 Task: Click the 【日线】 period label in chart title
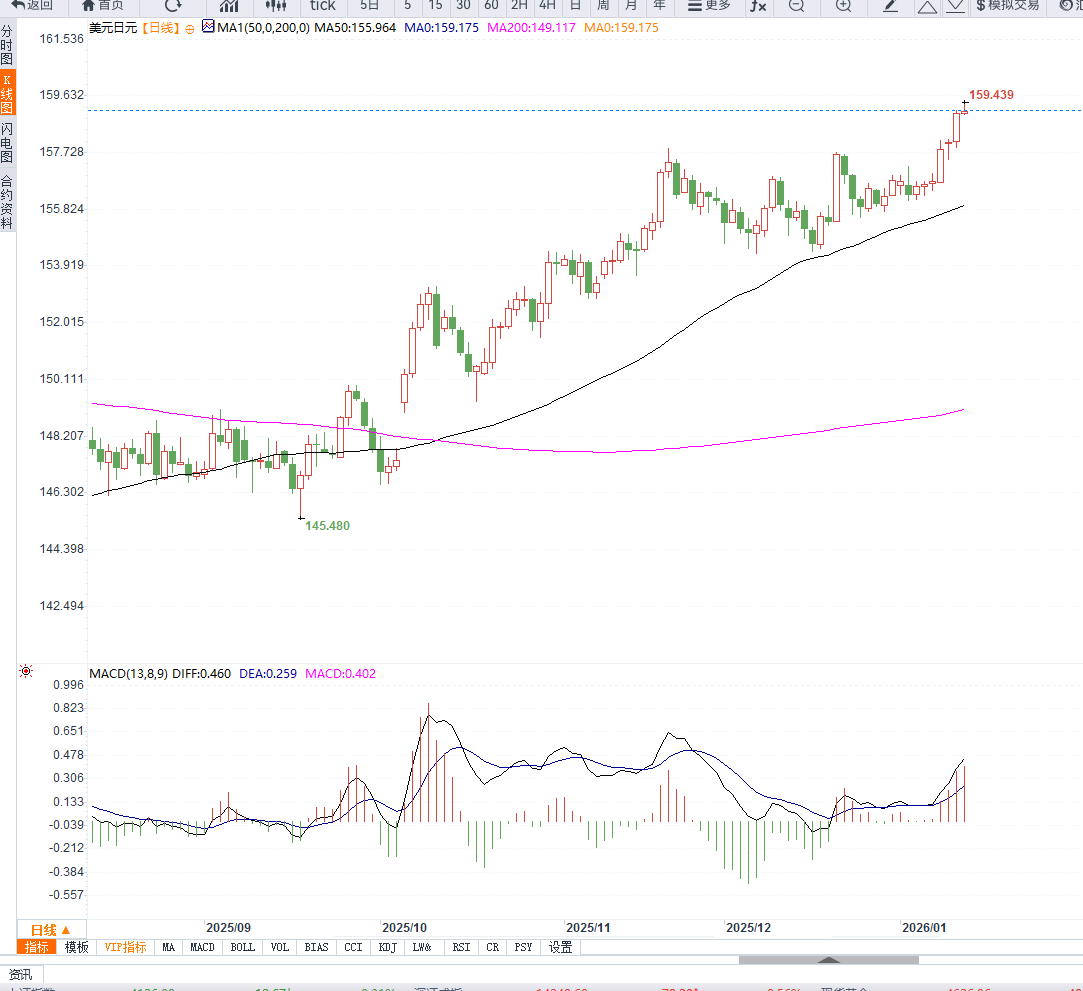160,28
